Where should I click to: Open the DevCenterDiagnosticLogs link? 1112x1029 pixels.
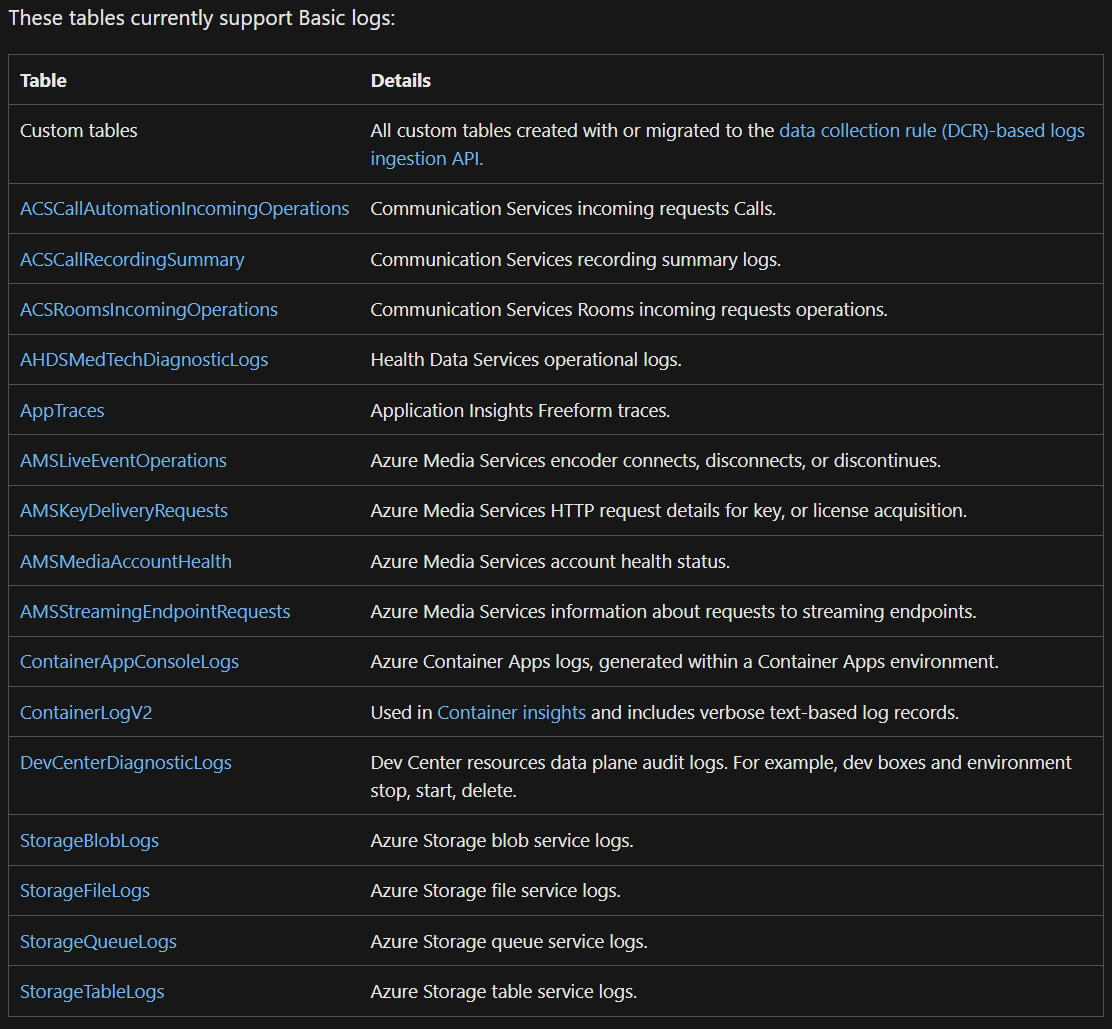126,763
